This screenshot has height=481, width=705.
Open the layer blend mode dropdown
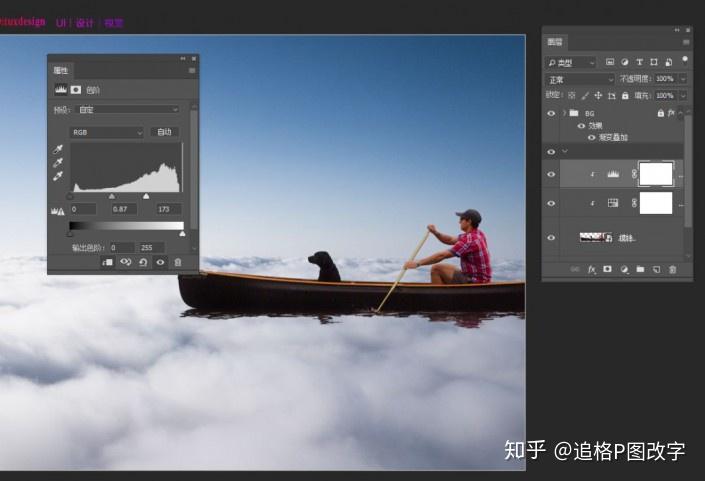click(580, 80)
